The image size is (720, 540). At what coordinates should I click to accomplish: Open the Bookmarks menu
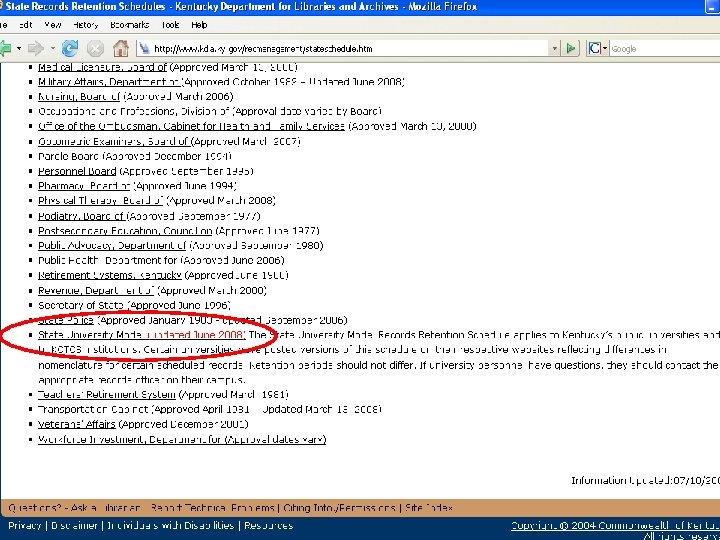coord(129,25)
